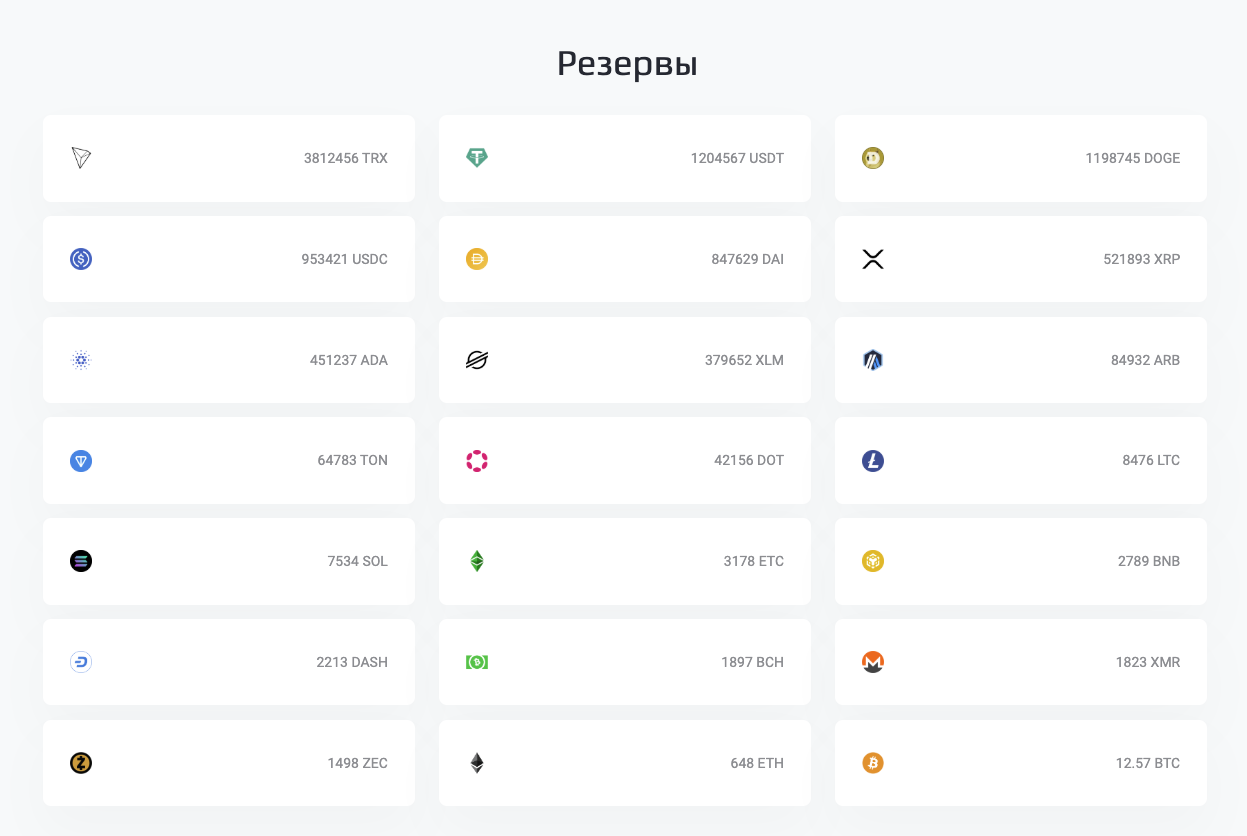Click the XRP logo icon
Image resolution: width=1247 pixels, height=836 pixels.
(x=873, y=259)
